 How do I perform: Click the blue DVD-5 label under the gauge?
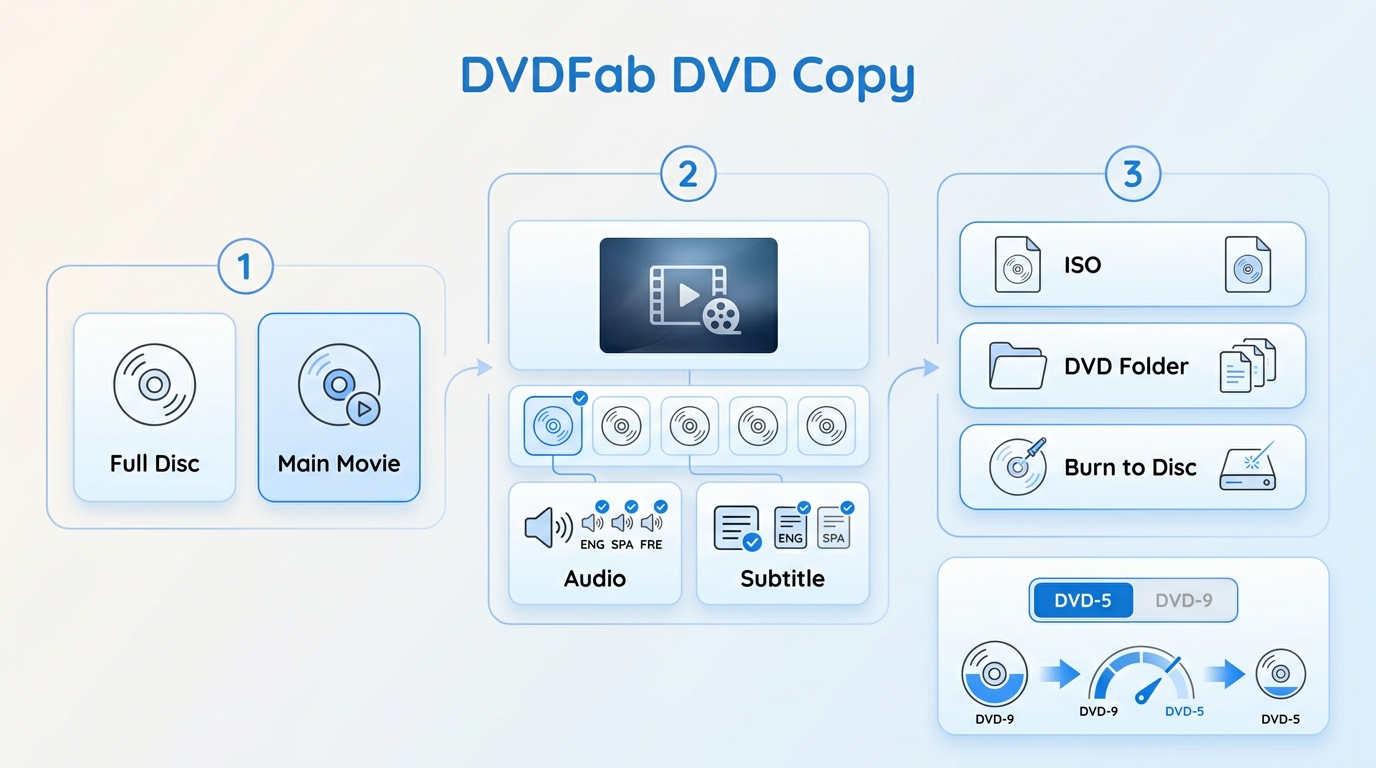1184,712
